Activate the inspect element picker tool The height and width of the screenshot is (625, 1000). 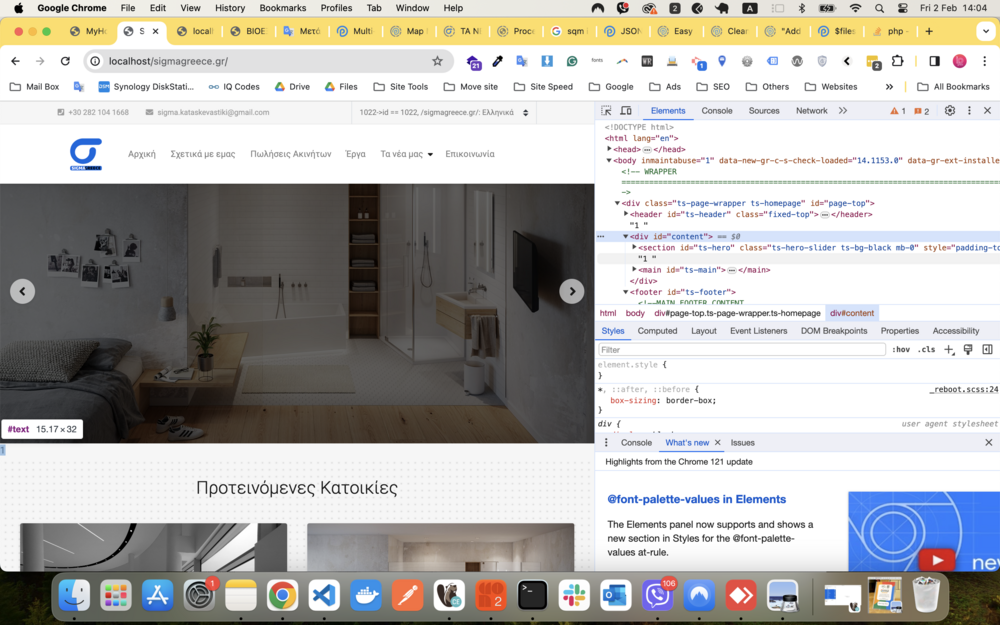606,111
